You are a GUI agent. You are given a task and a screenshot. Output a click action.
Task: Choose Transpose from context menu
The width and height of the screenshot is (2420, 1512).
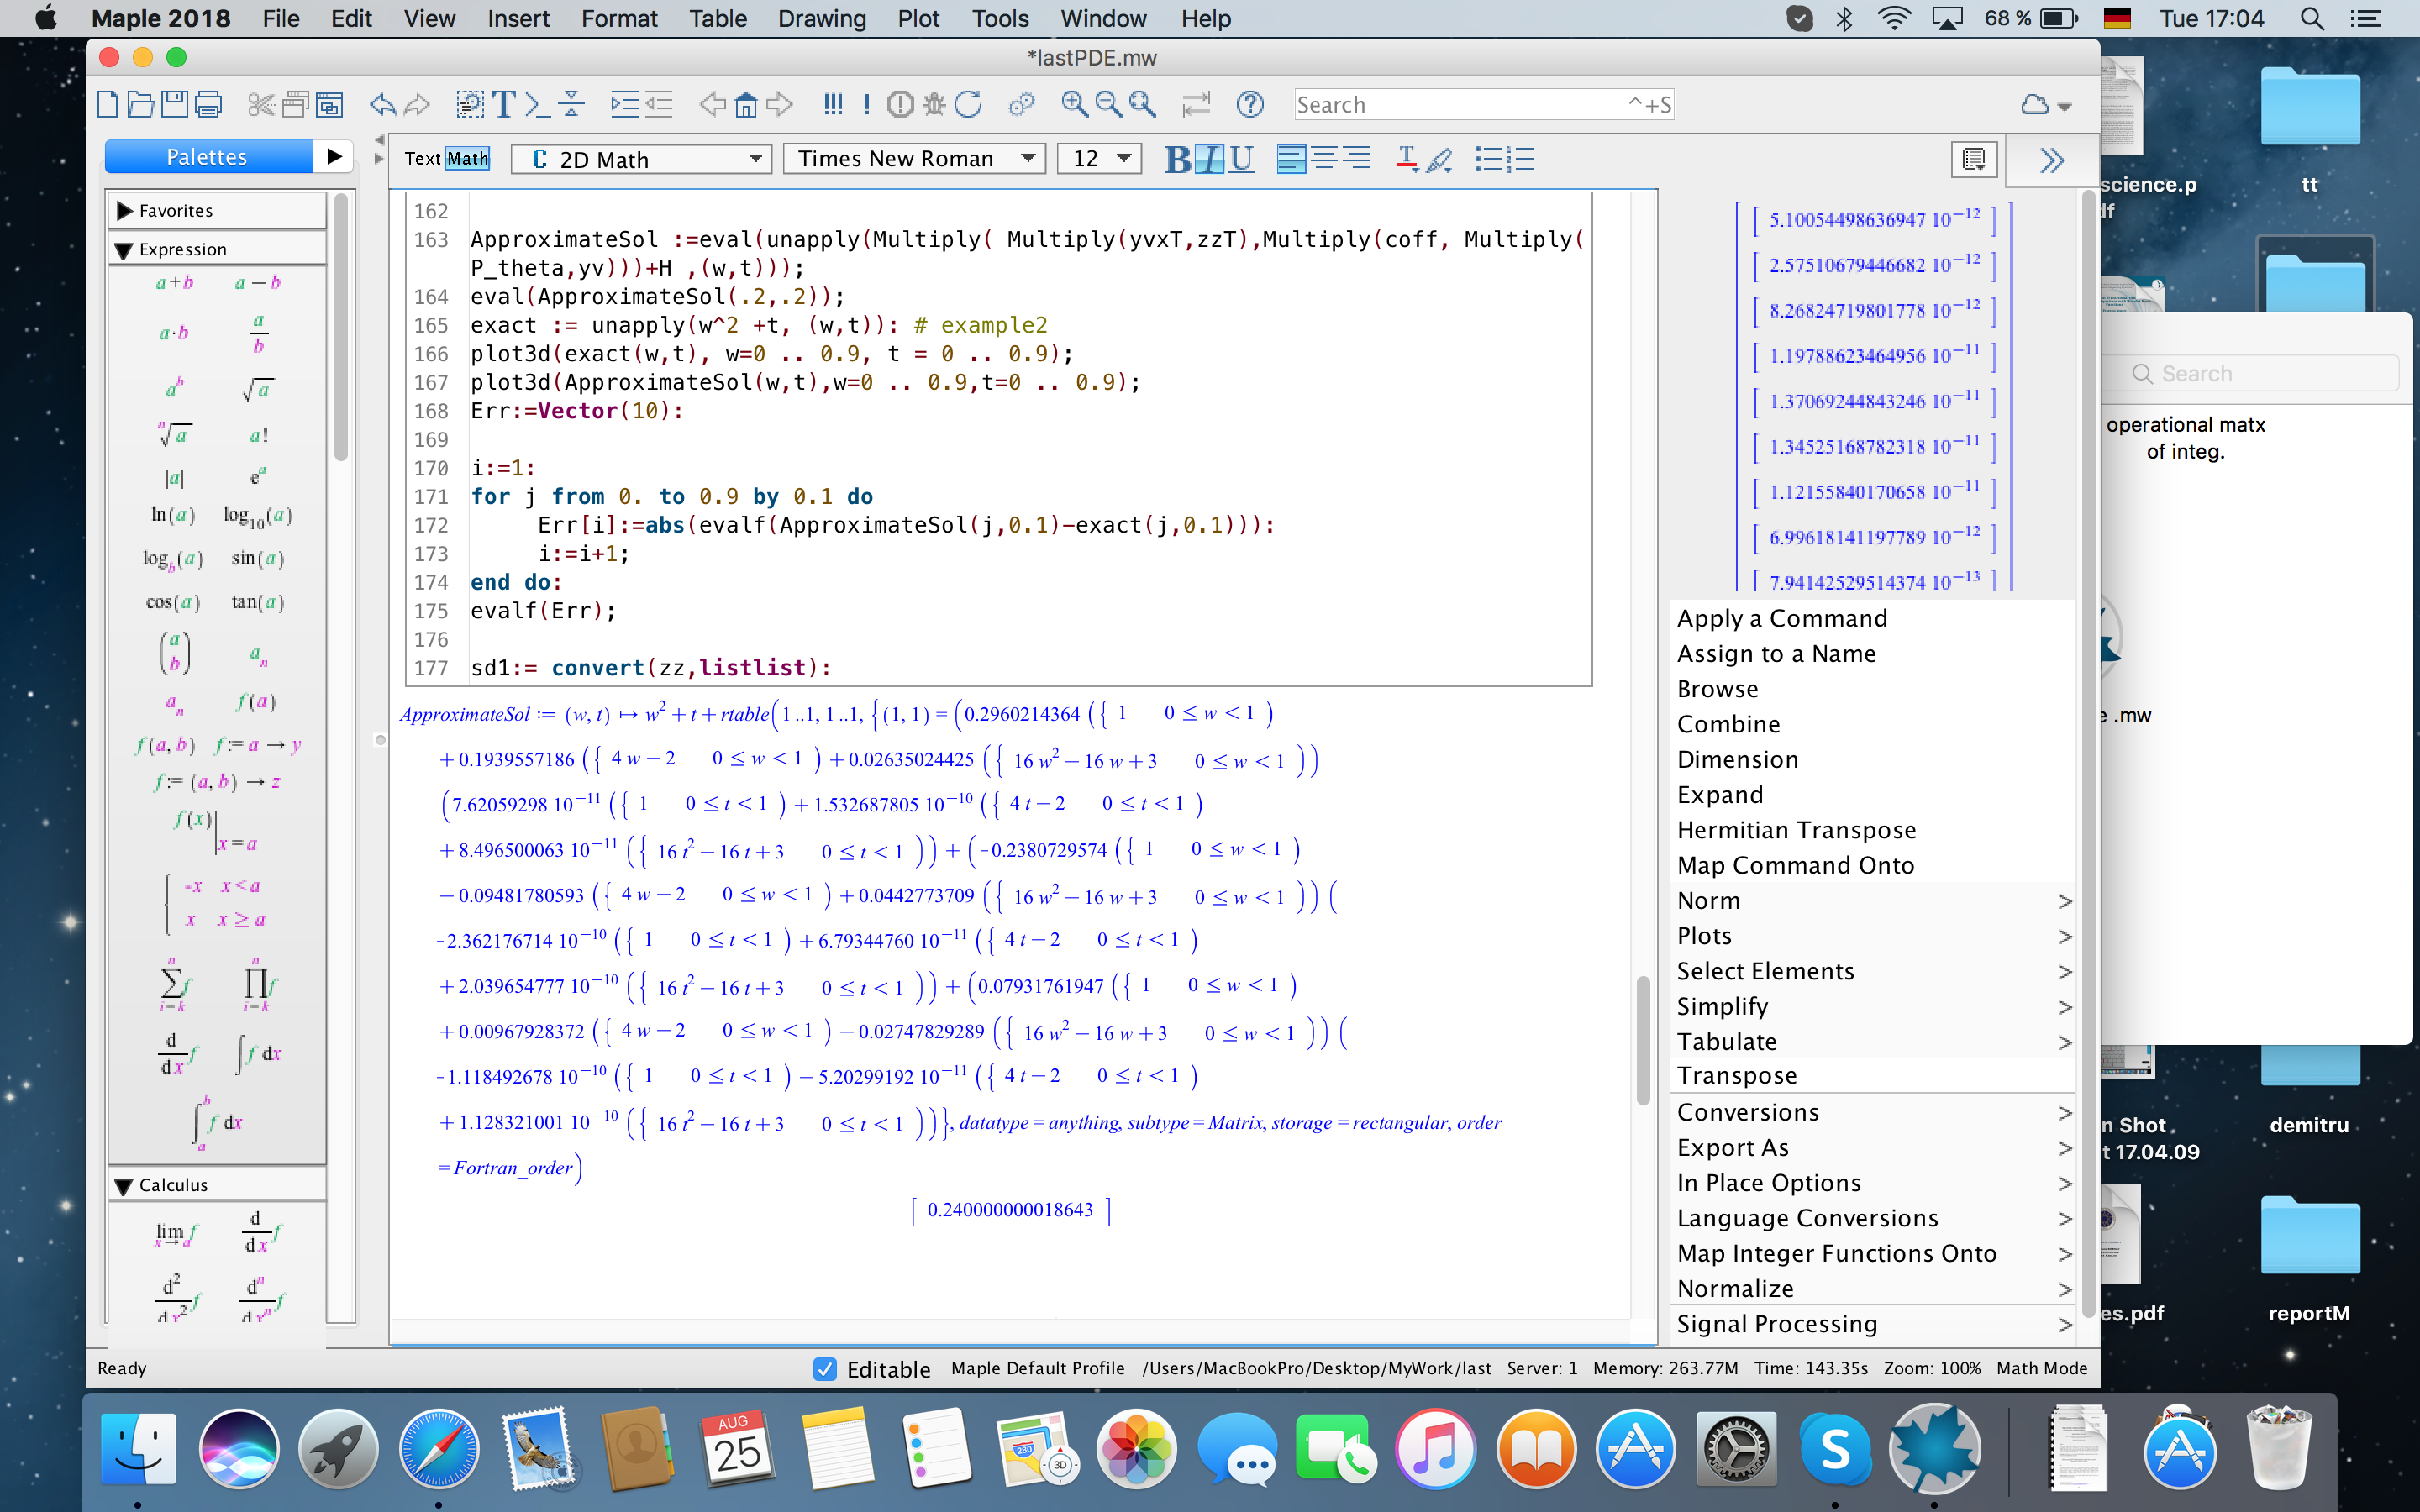point(1737,1076)
